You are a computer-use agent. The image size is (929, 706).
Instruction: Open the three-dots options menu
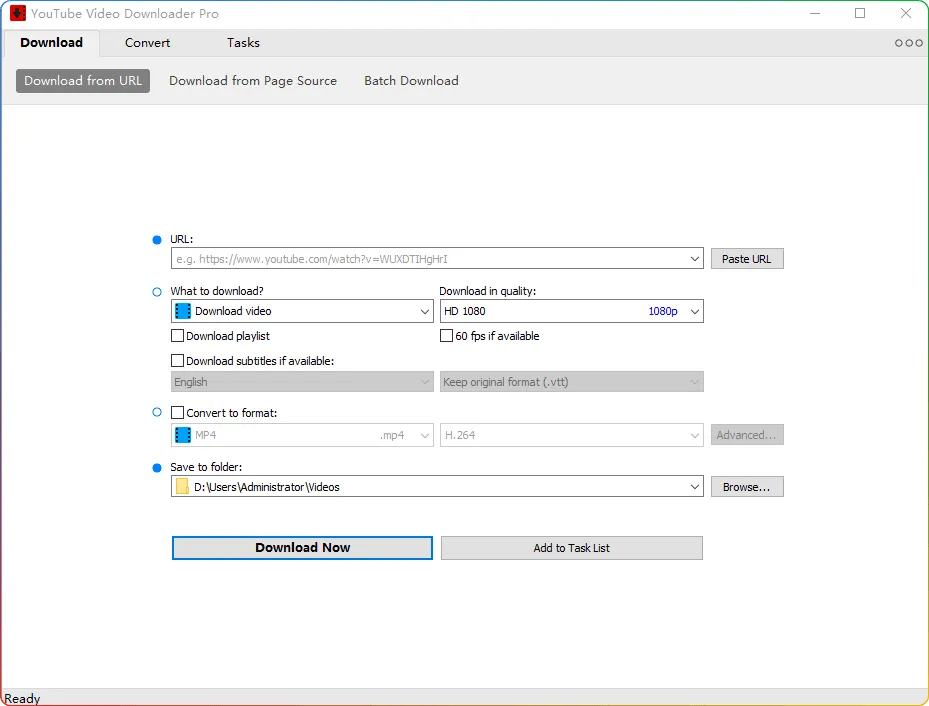pyautogui.click(x=908, y=43)
